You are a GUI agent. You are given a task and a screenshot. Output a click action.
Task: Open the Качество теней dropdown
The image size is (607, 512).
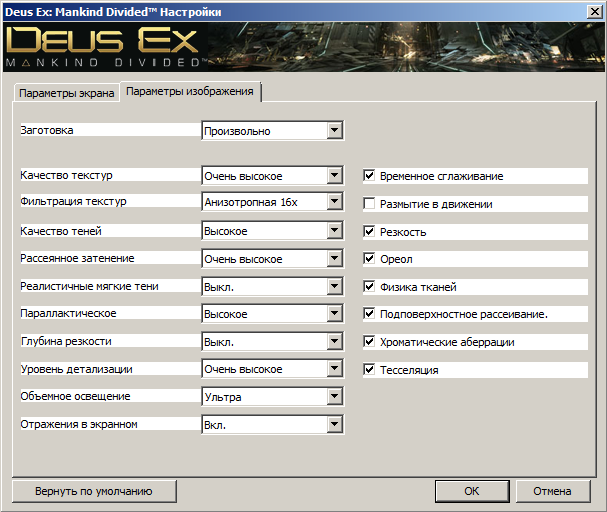273,231
